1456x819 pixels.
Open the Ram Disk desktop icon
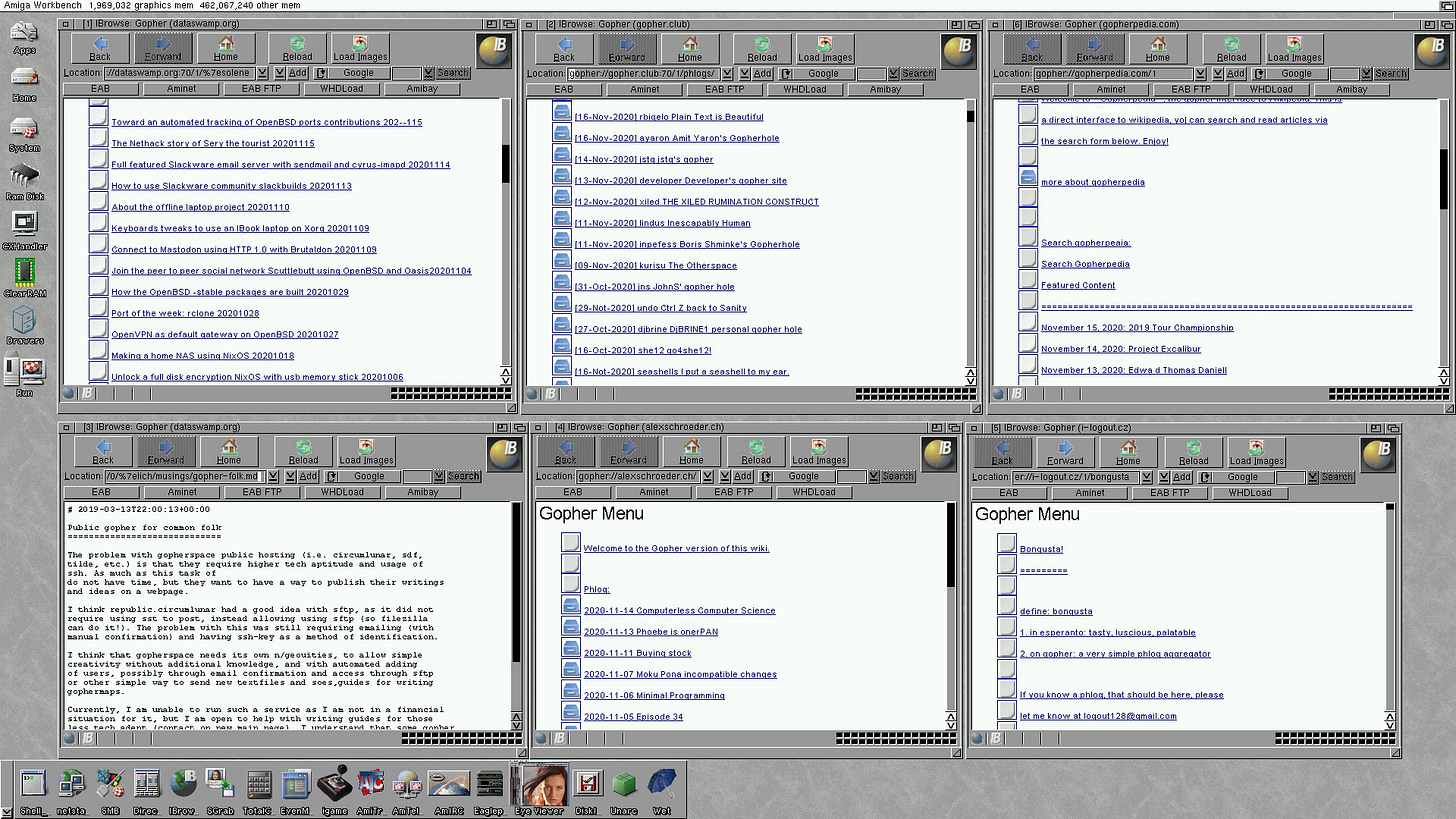(x=24, y=182)
